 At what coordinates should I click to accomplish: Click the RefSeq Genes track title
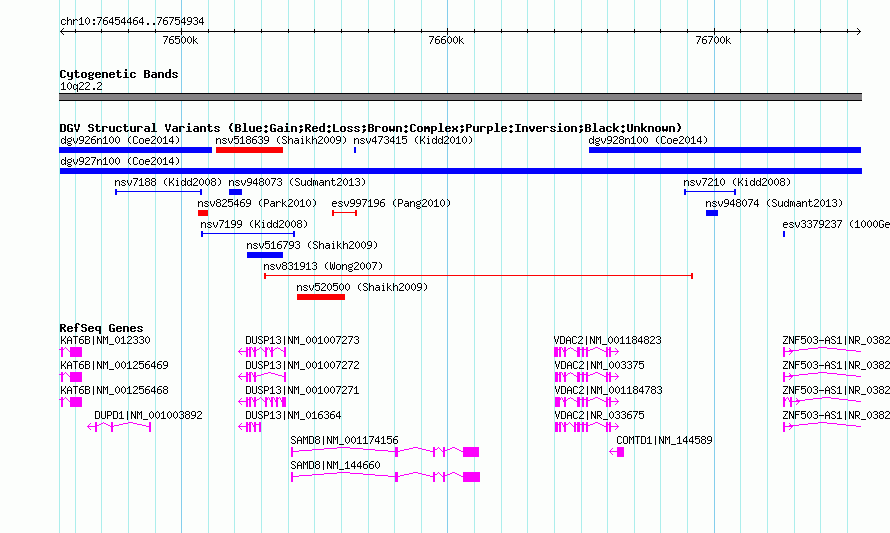pos(102,328)
